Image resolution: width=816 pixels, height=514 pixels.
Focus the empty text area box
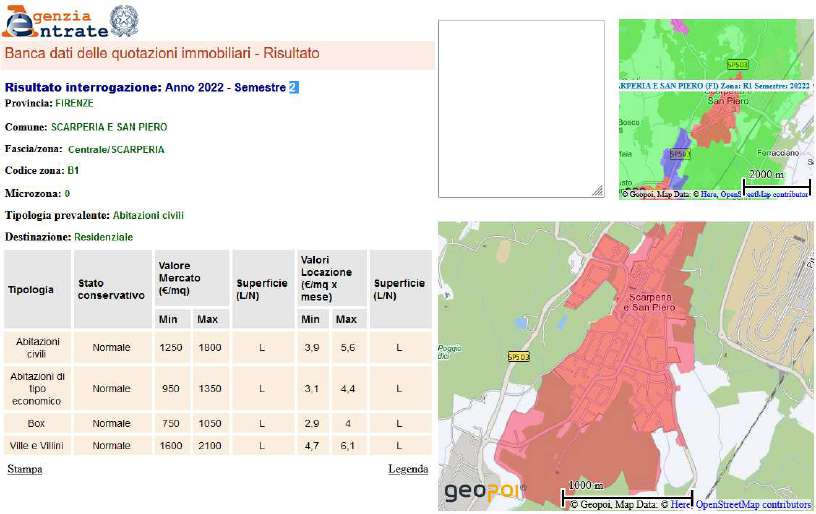click(521, 108)
